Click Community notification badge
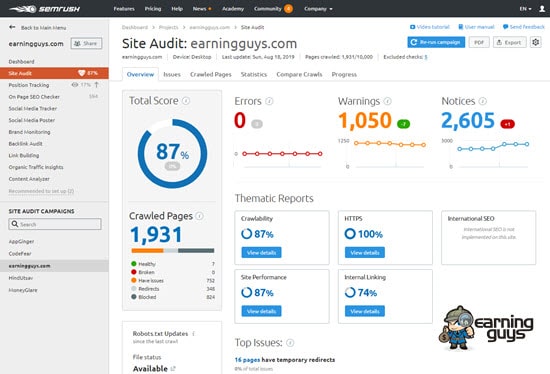 288,9
